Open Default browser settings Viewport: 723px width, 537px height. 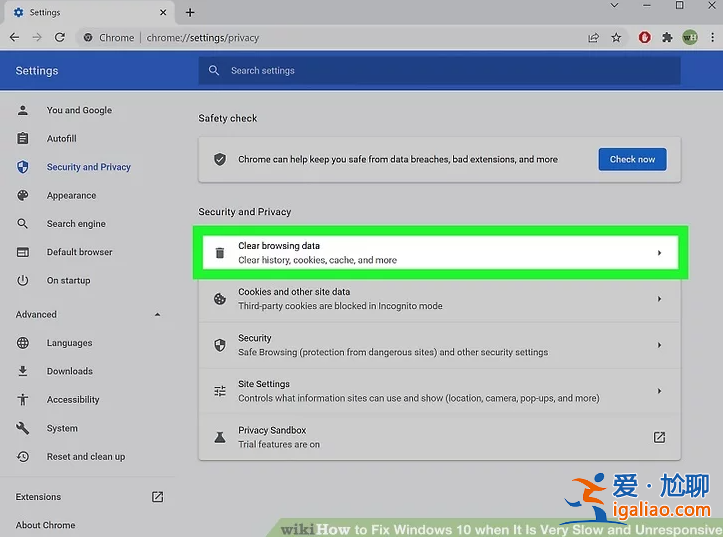click(x=79, y=252)
